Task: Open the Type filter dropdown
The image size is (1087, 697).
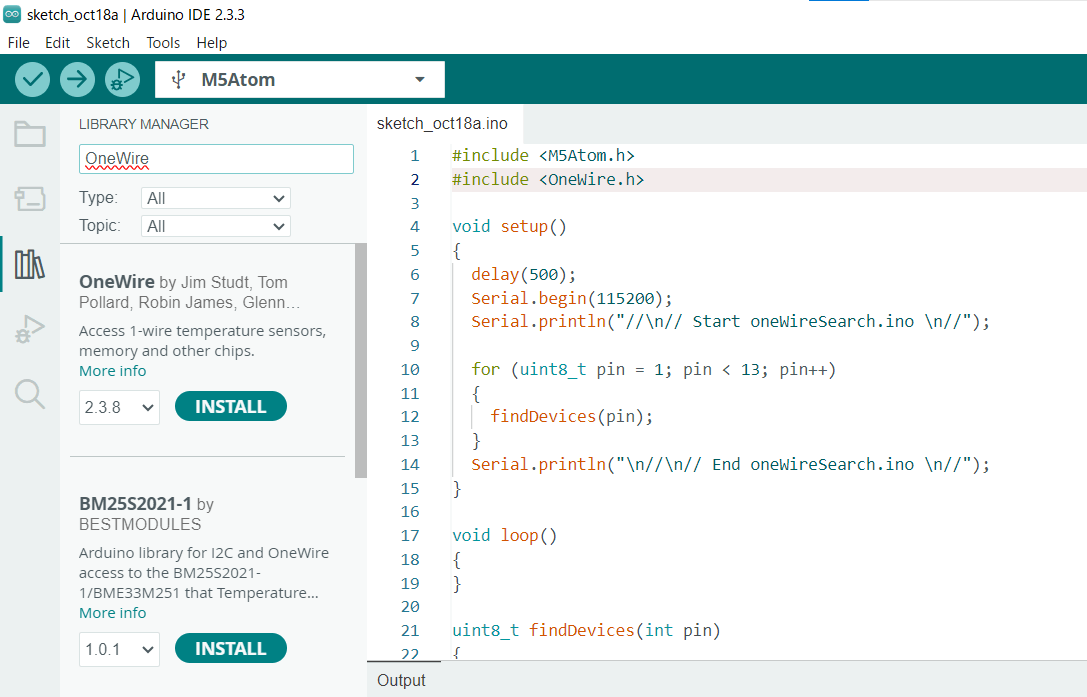Action: (x=216, y=198)
